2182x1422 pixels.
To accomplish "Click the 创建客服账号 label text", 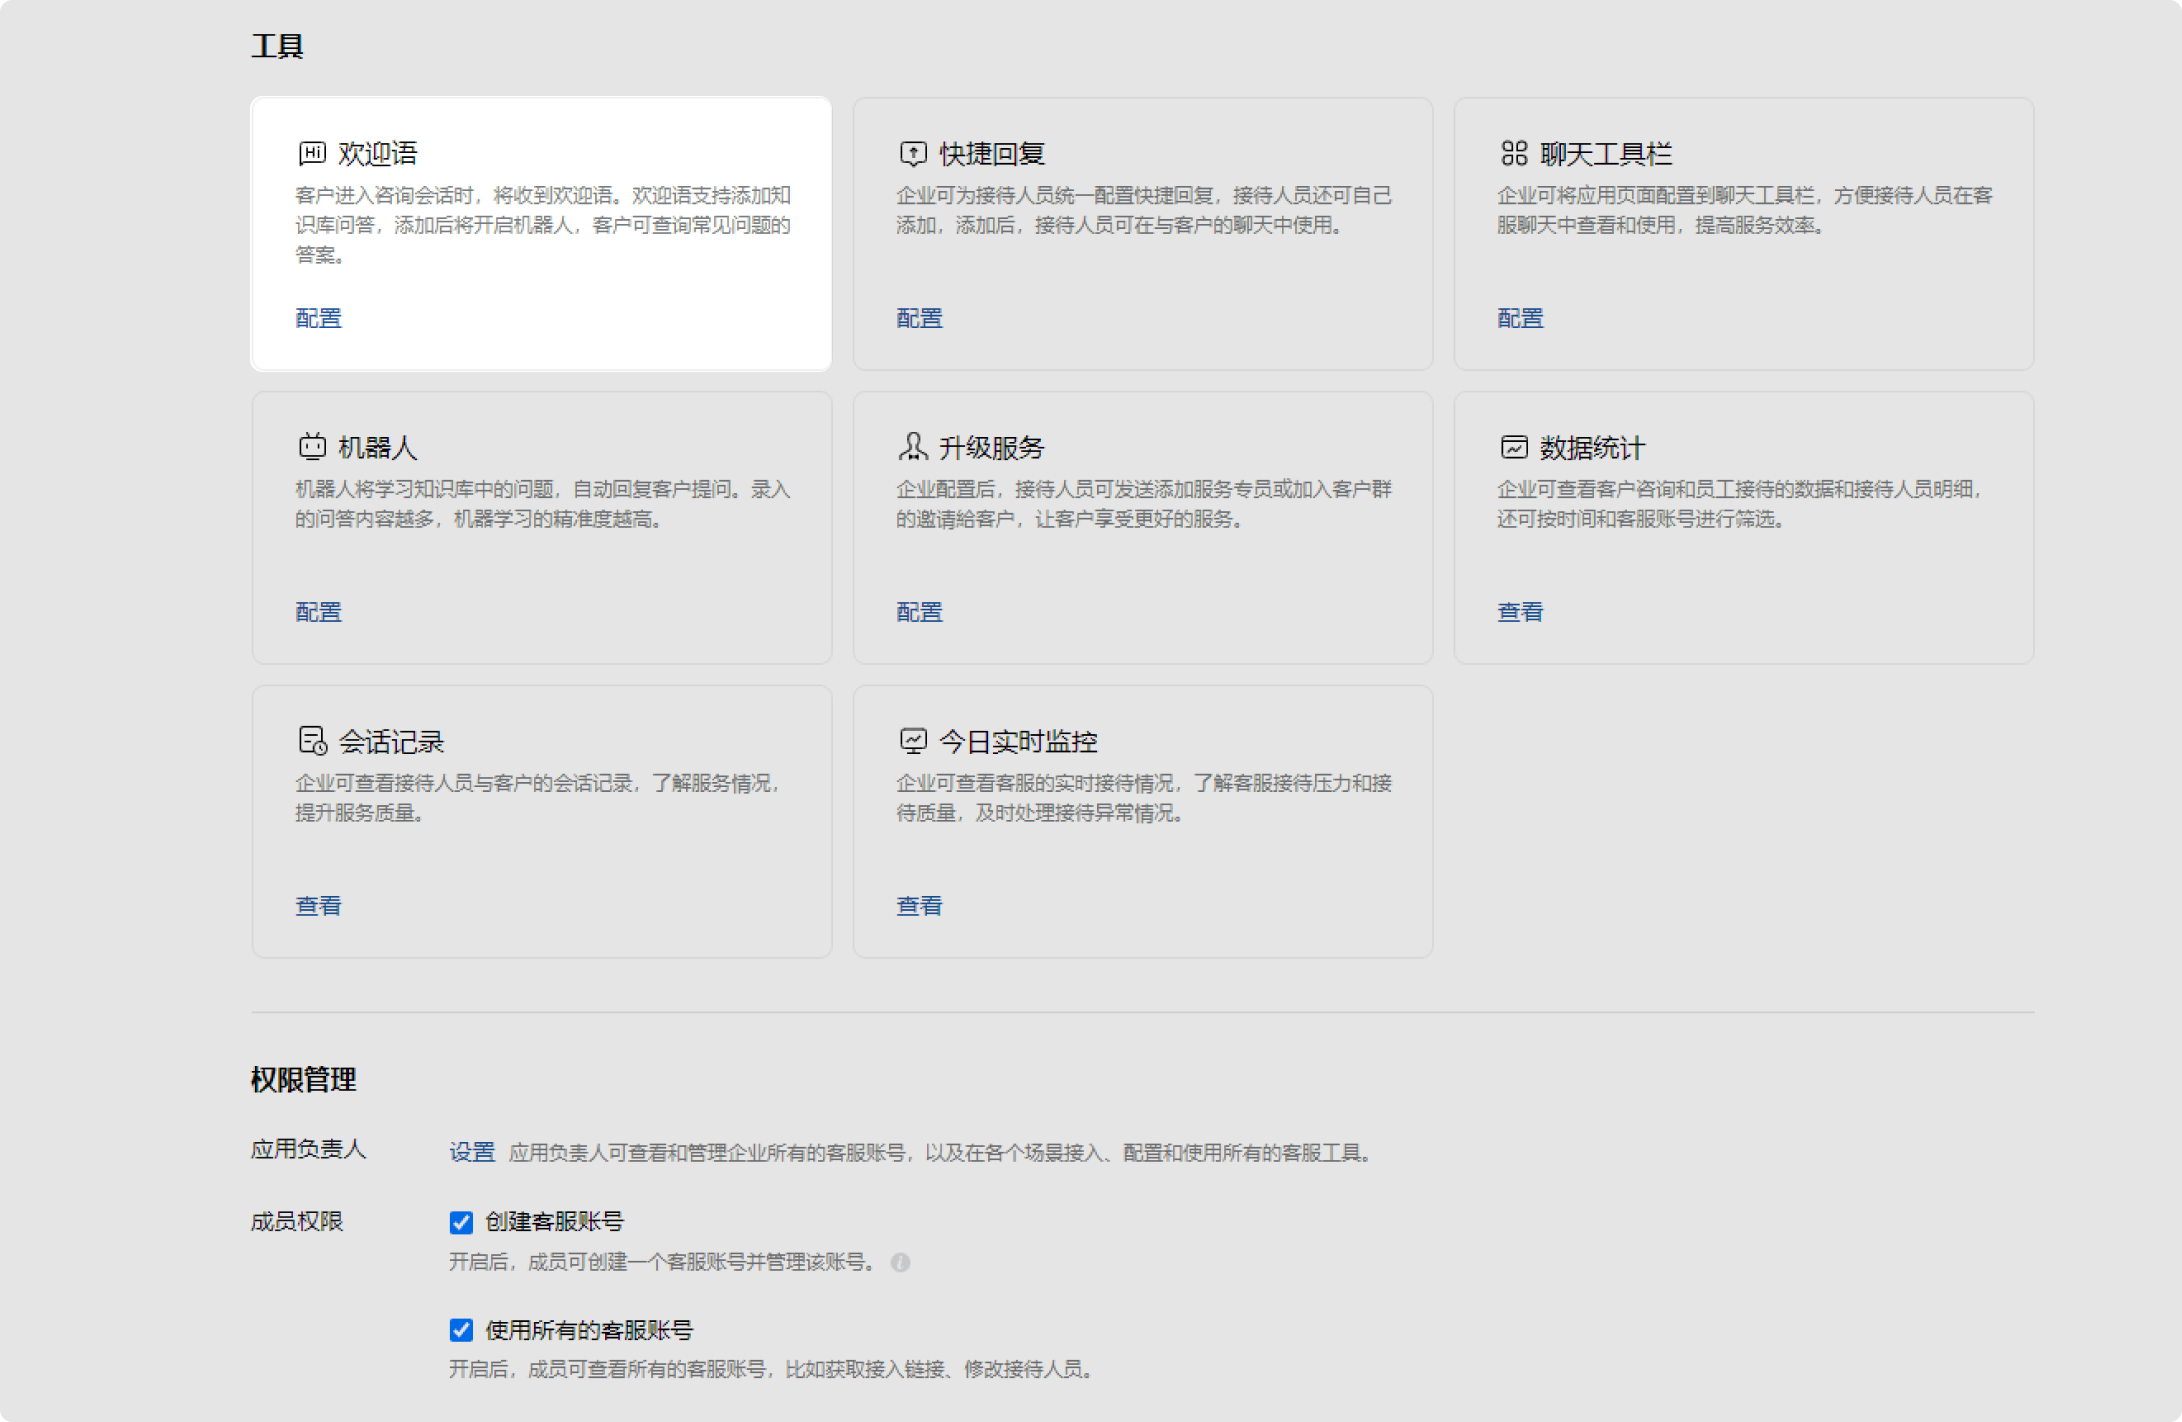I will pos(554,1222).
